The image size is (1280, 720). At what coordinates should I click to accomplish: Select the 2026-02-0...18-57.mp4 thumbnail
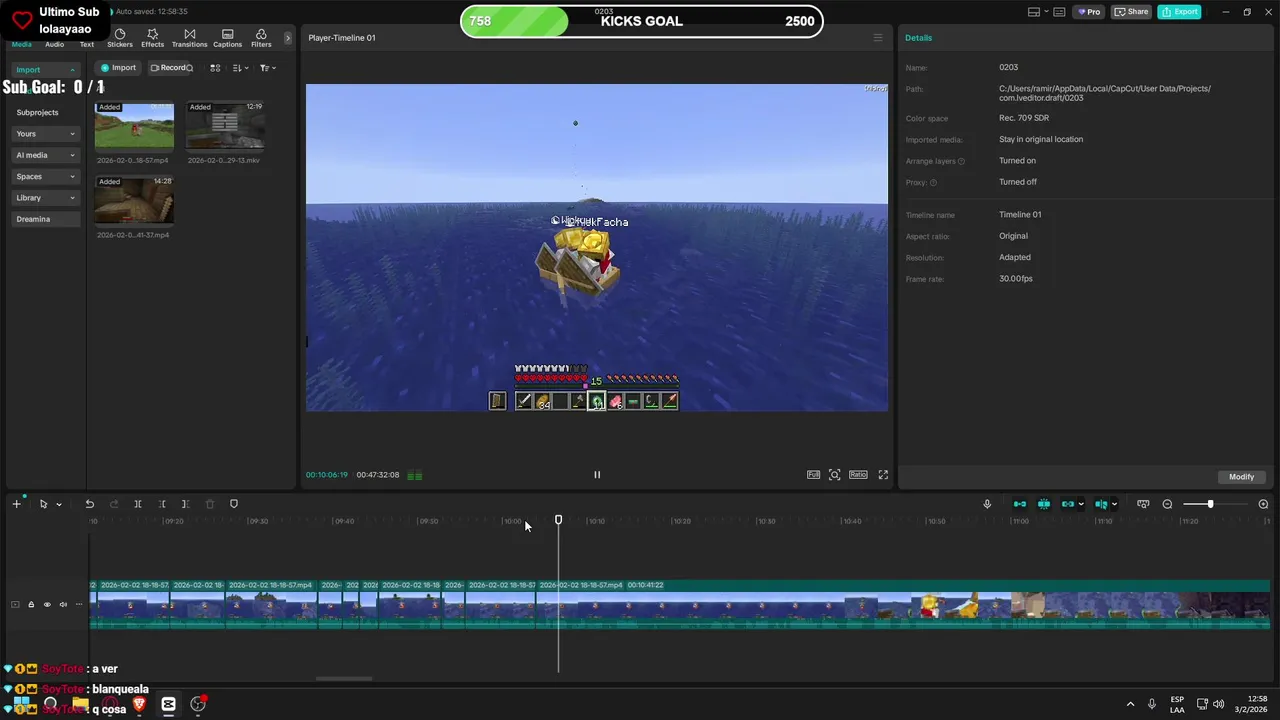134,126
